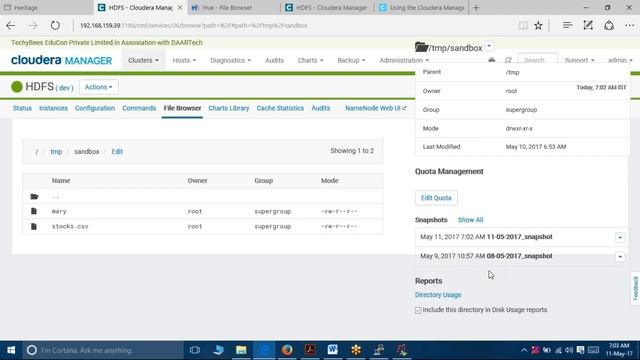Open HDFS Actions dropdown
This screenshot has height=360, width=640.
click(x=98, y=87)
